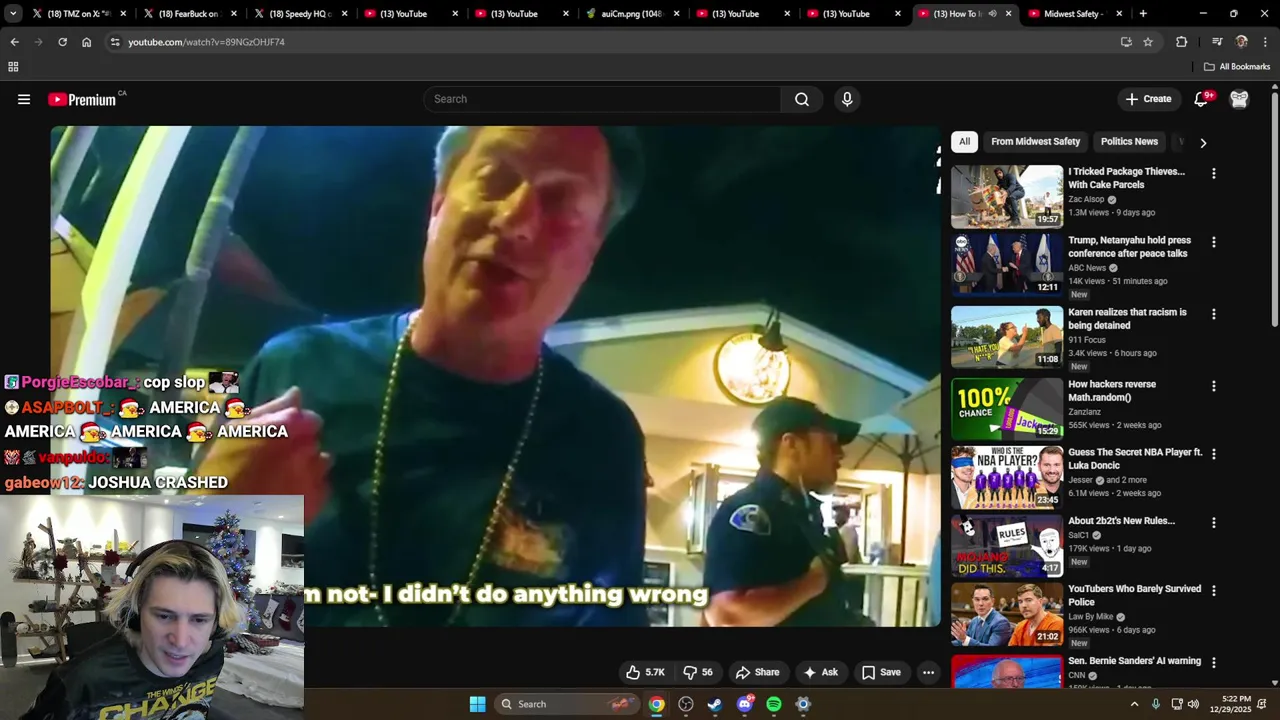Reload the page
This screenshot has height=720, width=1280.
pos(62,42)
